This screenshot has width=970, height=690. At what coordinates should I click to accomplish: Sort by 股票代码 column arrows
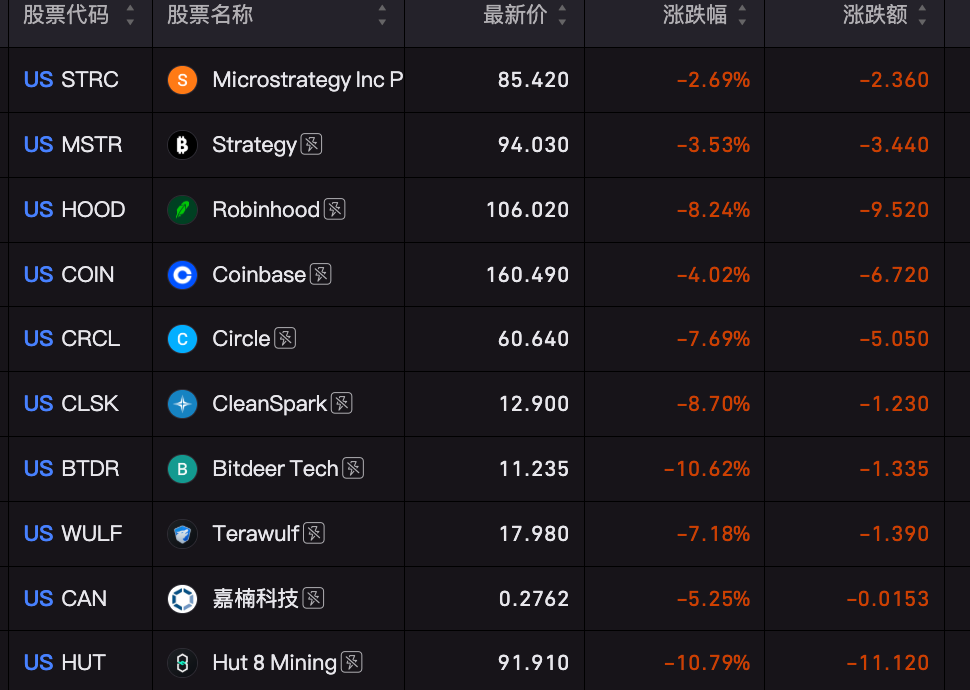[130, 15]
